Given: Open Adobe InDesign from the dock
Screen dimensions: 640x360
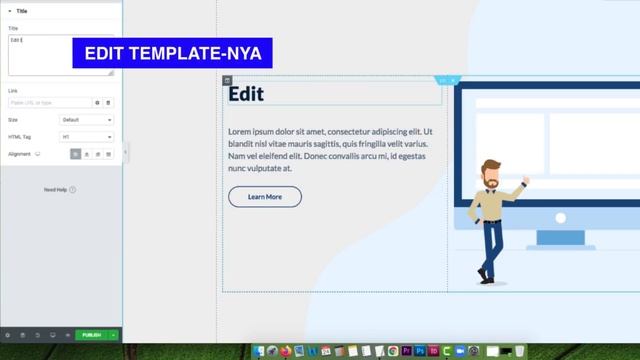Looking at the screenshot, I should pos(433,351).
